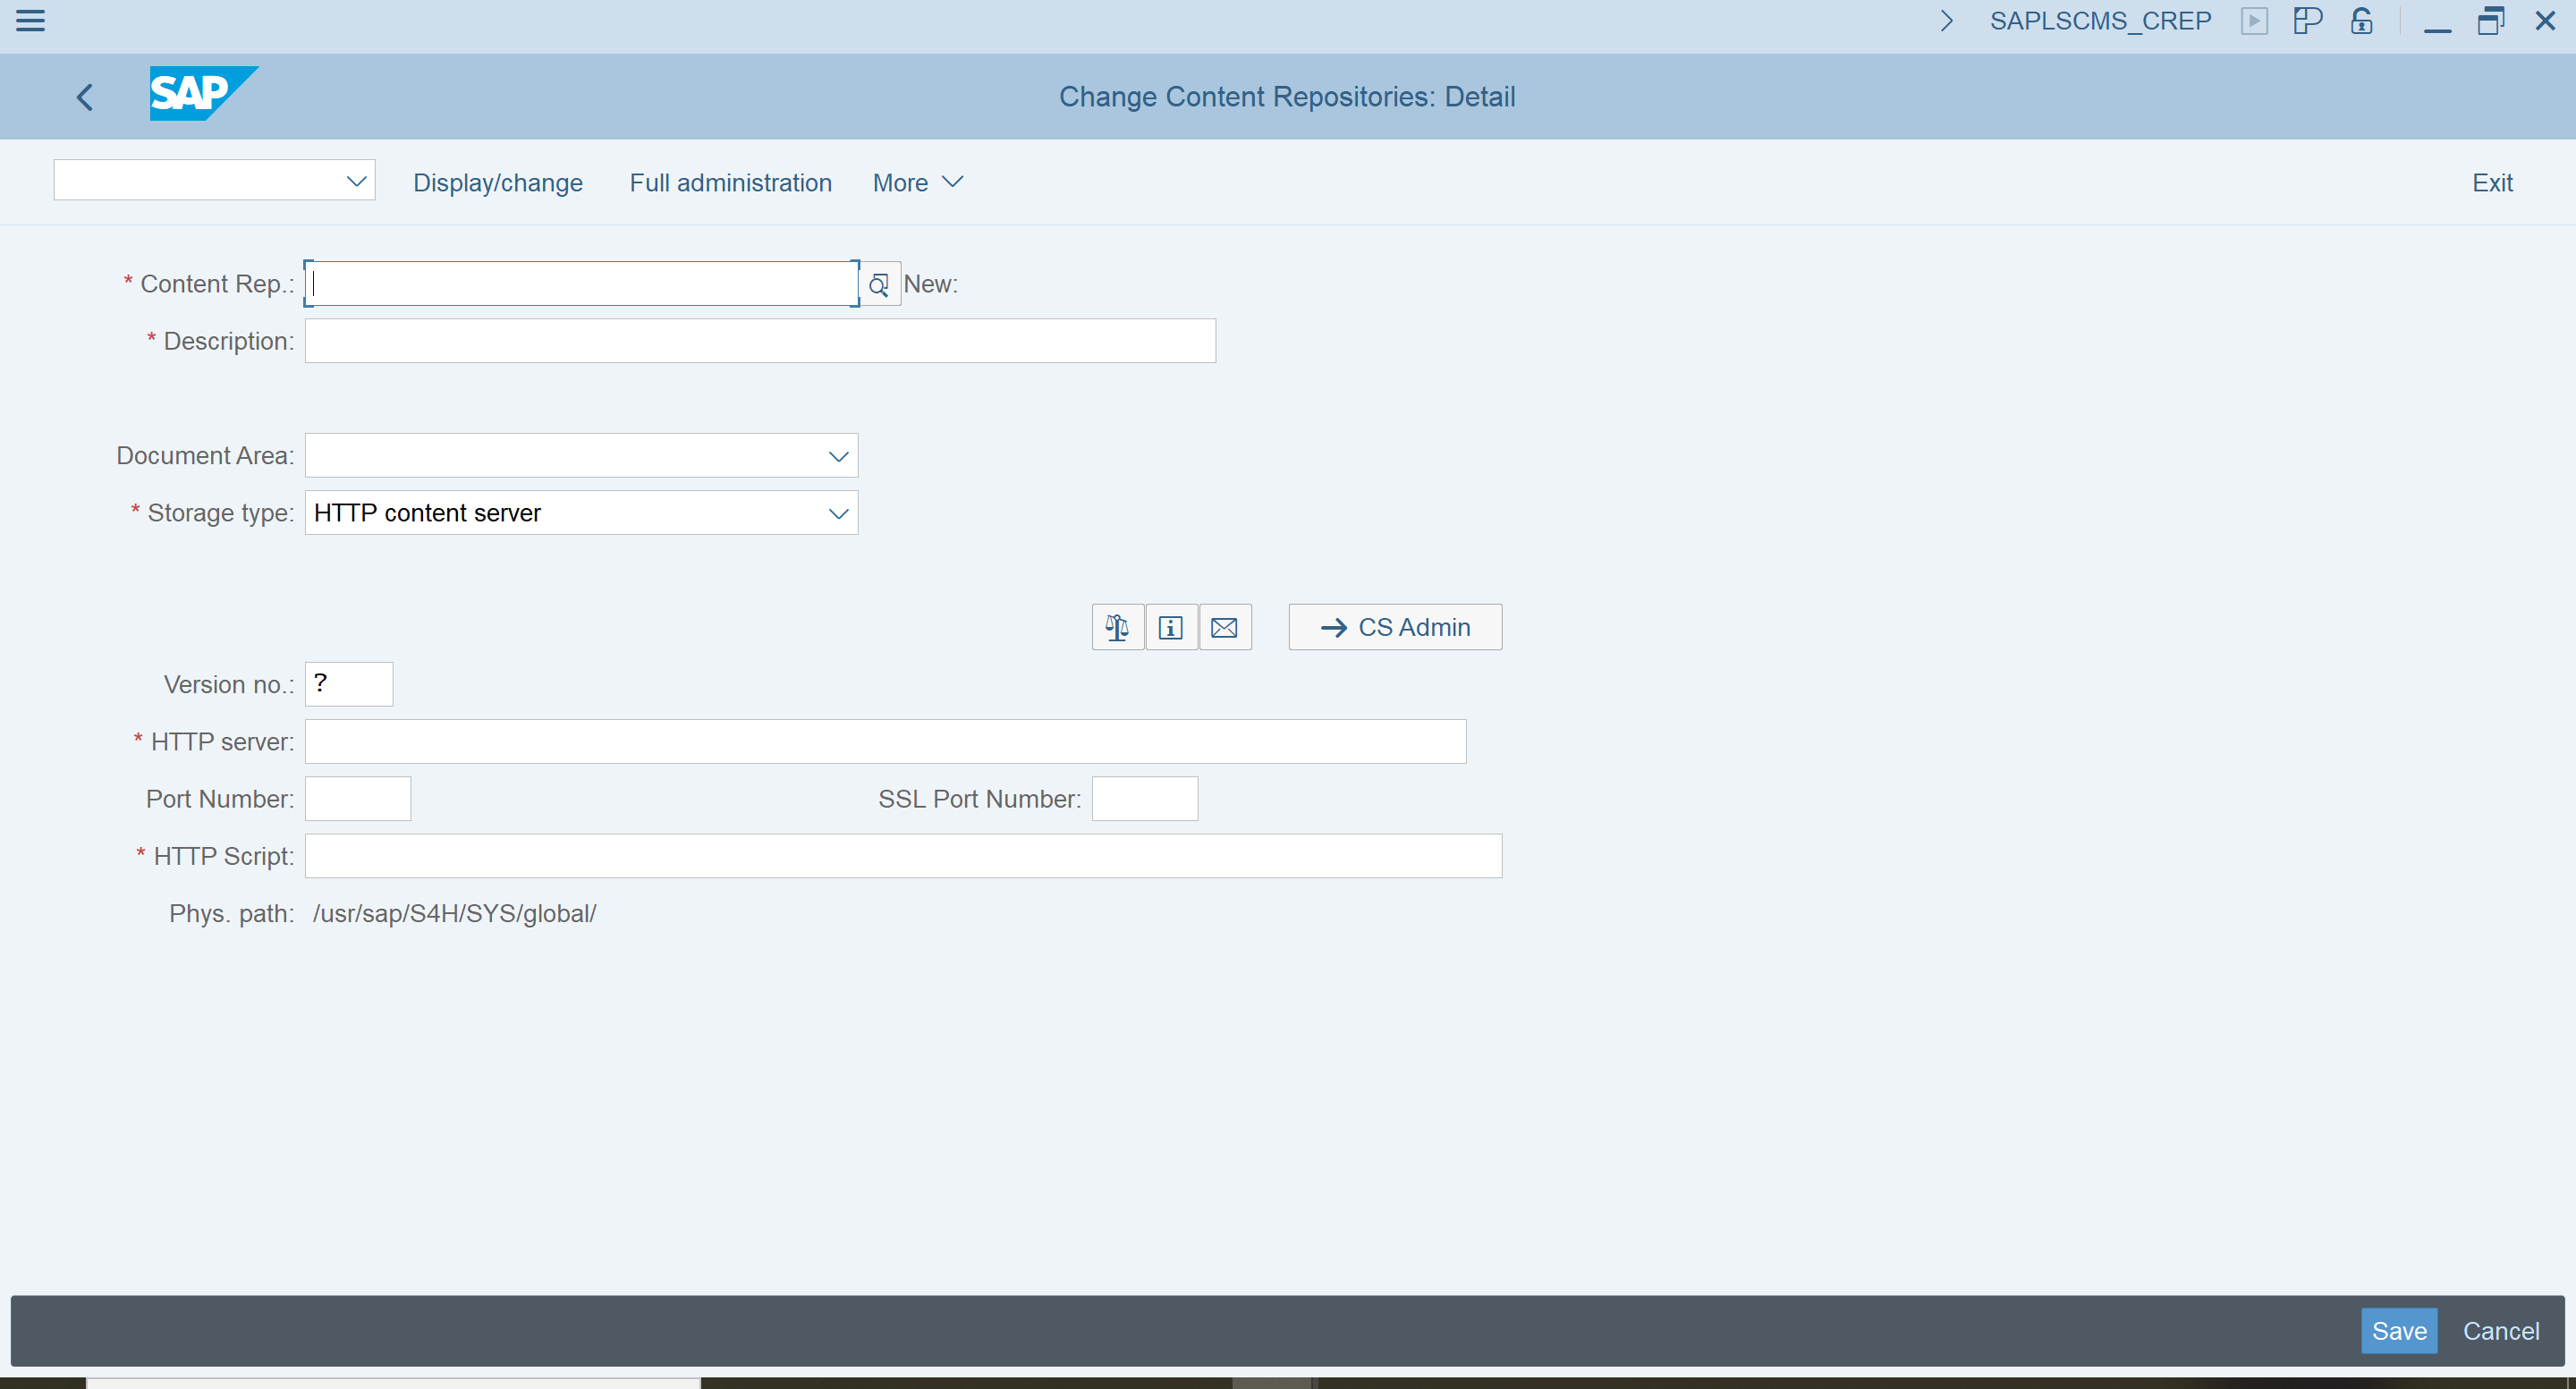Screen dimensions: 2576x1389
Task: Click the envelope (send) icon
Action: tap(1224, 627)
